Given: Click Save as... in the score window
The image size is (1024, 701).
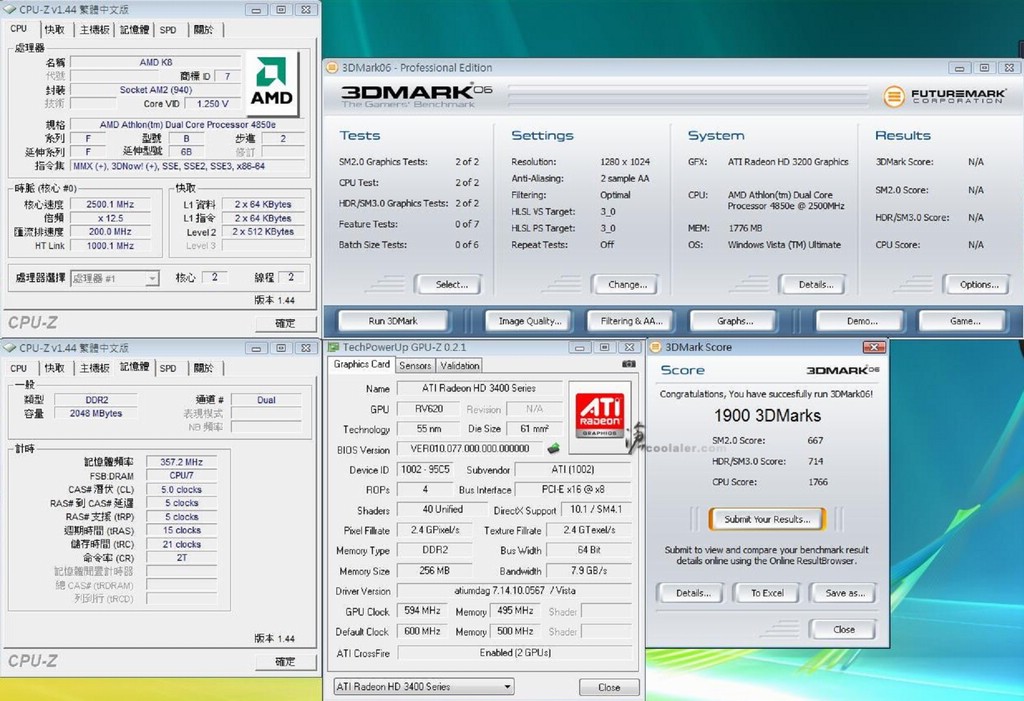Looking at the screenshot, I should [x=844, y=593].
